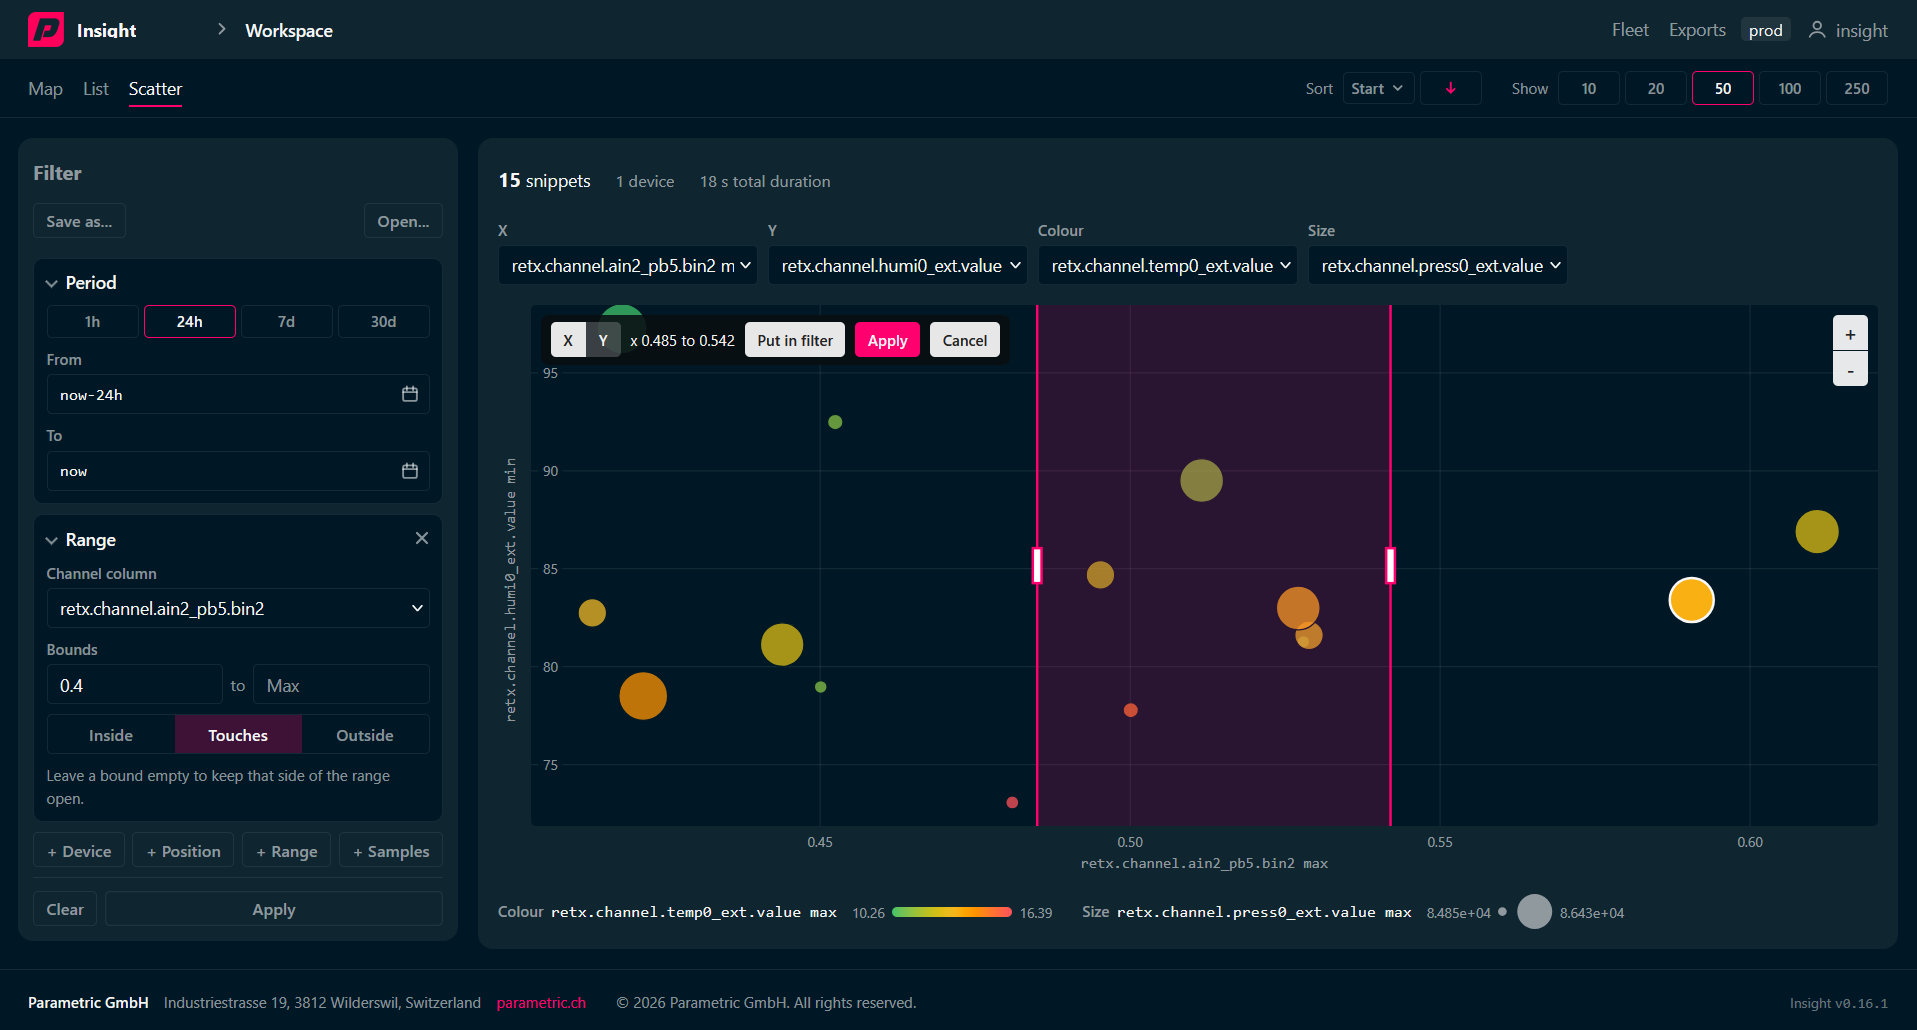Collapse the Range section
The image size is (1917, 1030).
point(52,540)
